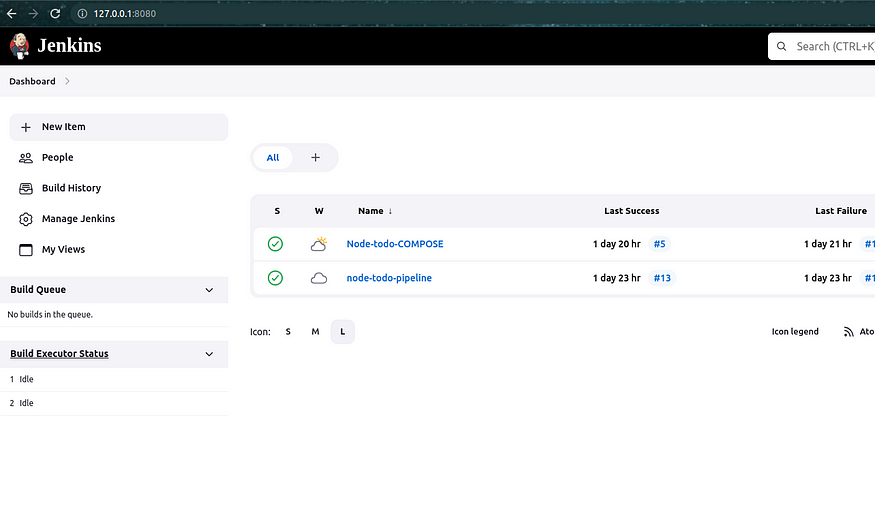Sort jobs by the W weather column
Viewport: 875px width, 511px height.
click(319, 211)
